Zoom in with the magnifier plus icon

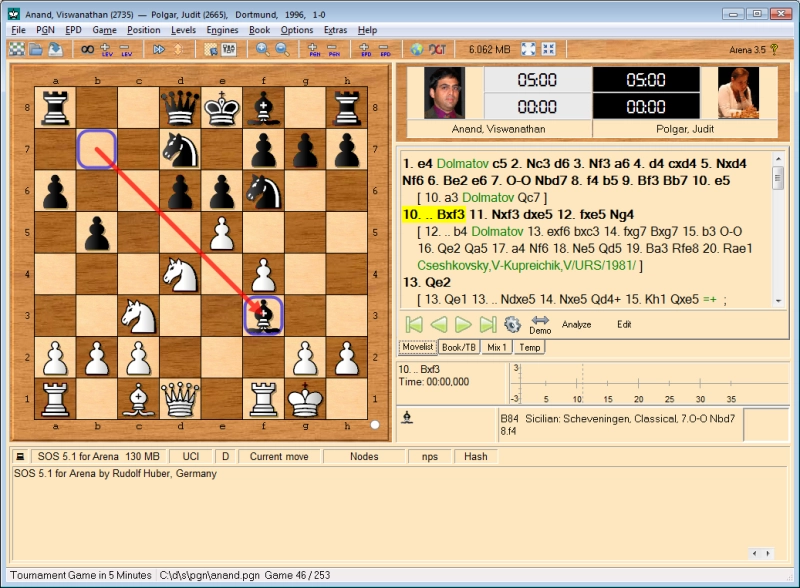pyautogui.click(x=263, y=50)
